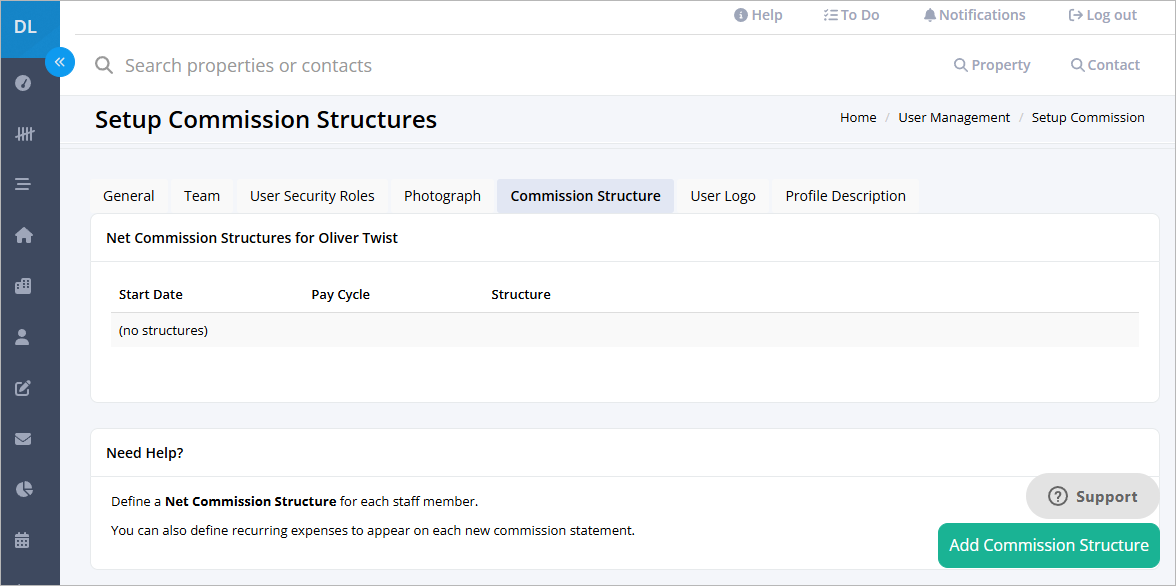The width and height of the screenshot is (1176, 586).
Task: Go to Home breadcrumb
Action: (x=858, y=117)
